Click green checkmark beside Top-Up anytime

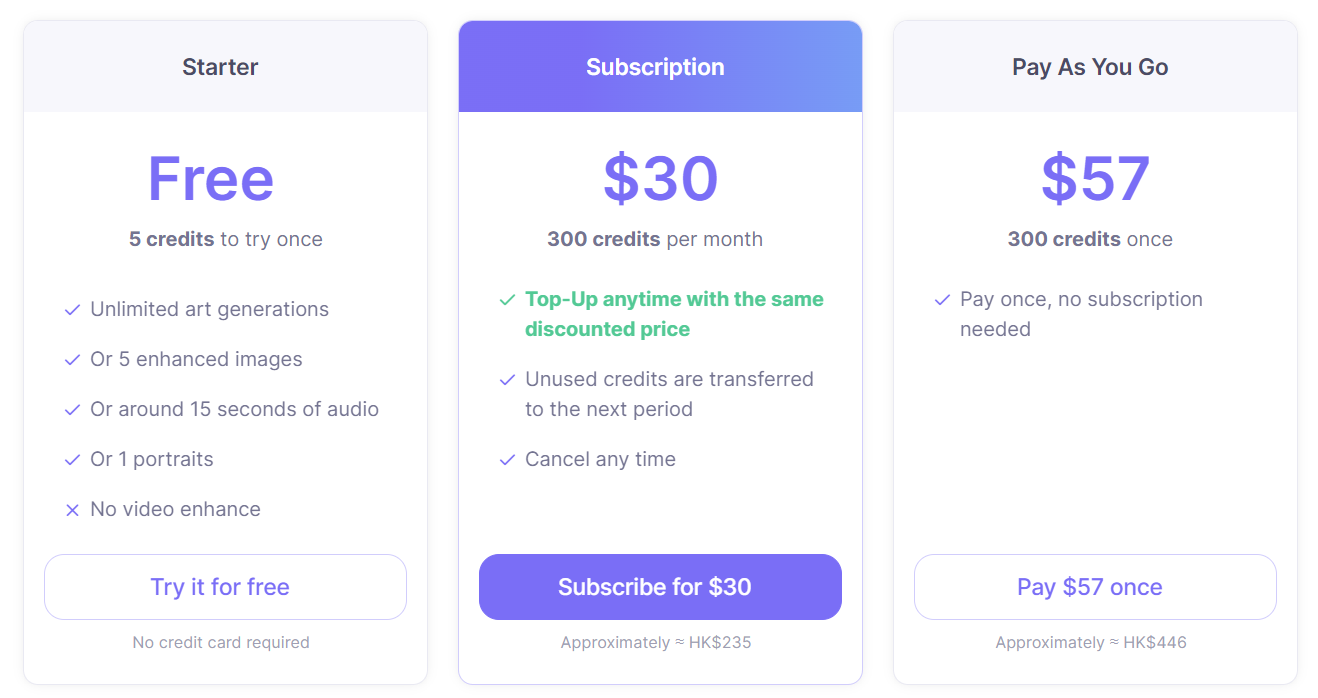507,300
